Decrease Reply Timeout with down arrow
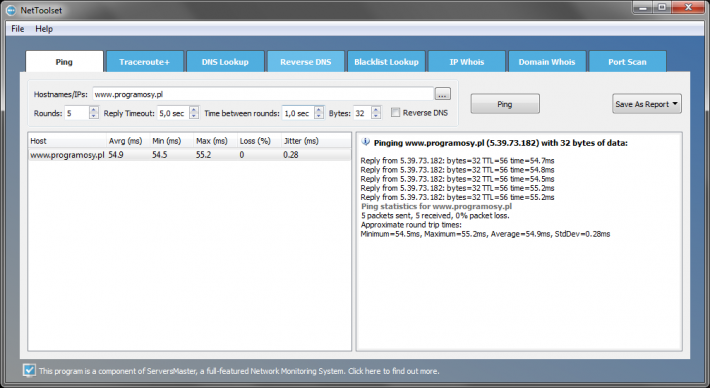Image resolution: width=710 pixels, height=388 pixels. pyautogui.click(x=194, y=116)
